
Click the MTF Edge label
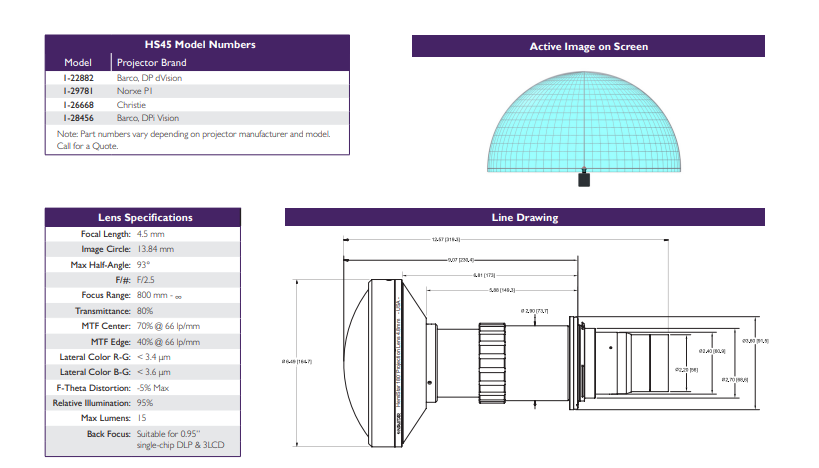coord(111,342)
